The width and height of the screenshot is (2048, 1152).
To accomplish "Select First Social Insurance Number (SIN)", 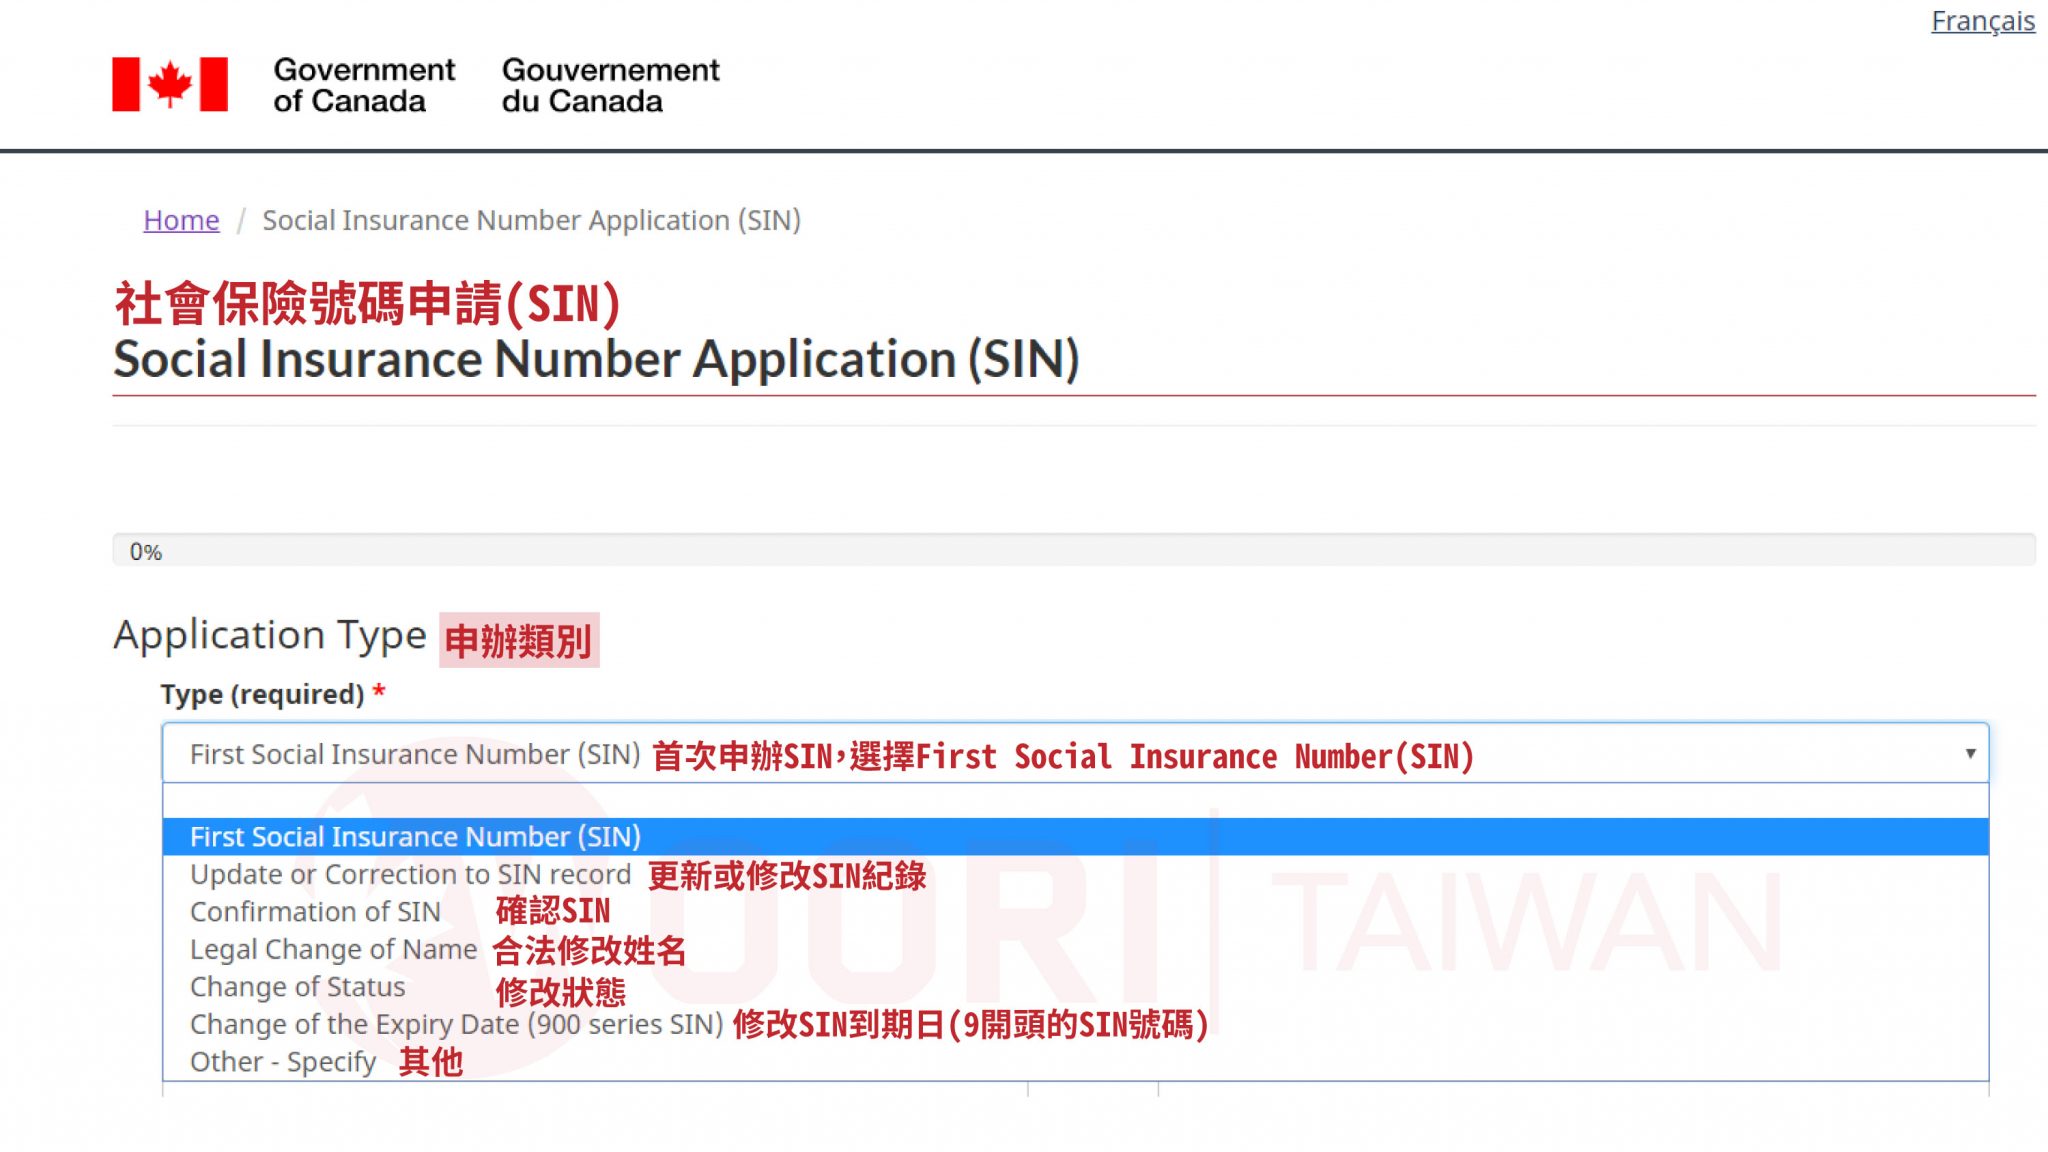I will 415,836.
